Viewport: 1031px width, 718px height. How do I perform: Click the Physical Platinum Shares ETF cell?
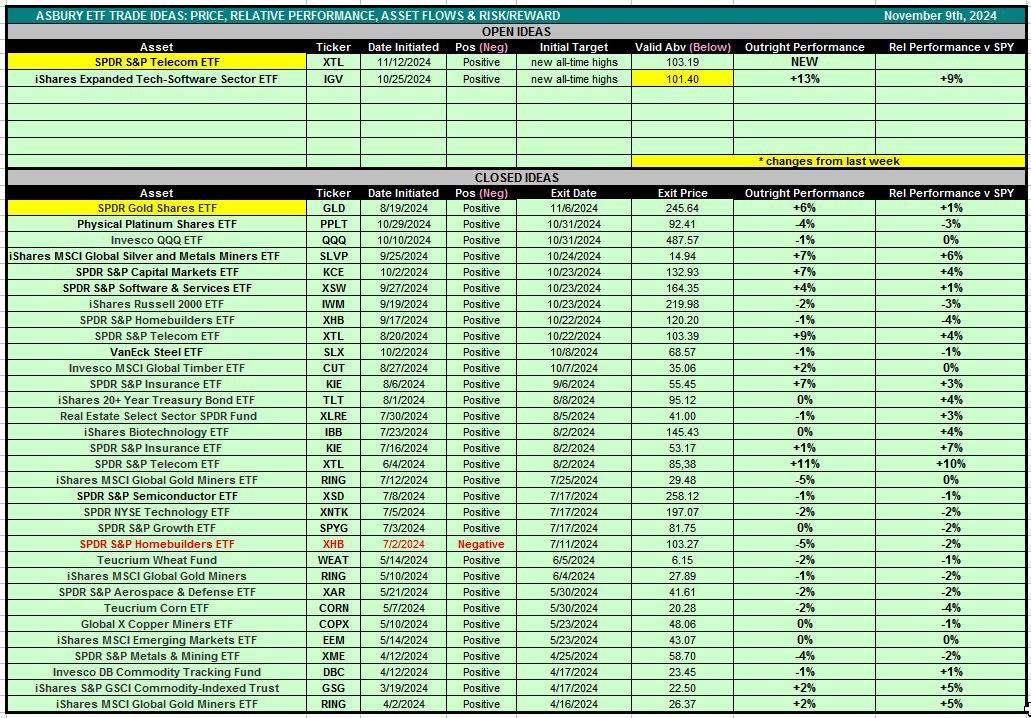[x=157, y=224]
